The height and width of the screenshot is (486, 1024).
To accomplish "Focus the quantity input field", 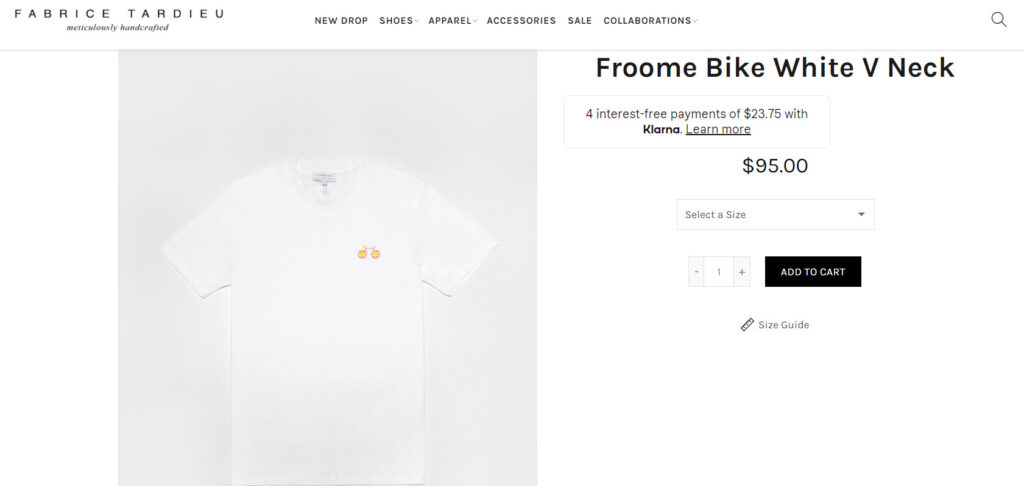I will tap(719, 272).
